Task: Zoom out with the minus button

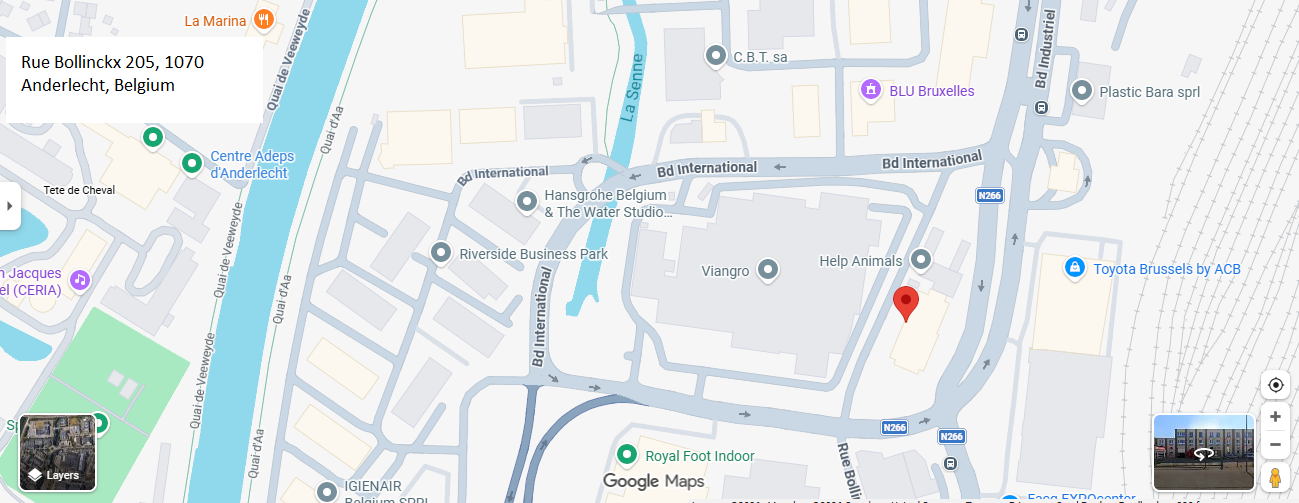Action: 1274,444
